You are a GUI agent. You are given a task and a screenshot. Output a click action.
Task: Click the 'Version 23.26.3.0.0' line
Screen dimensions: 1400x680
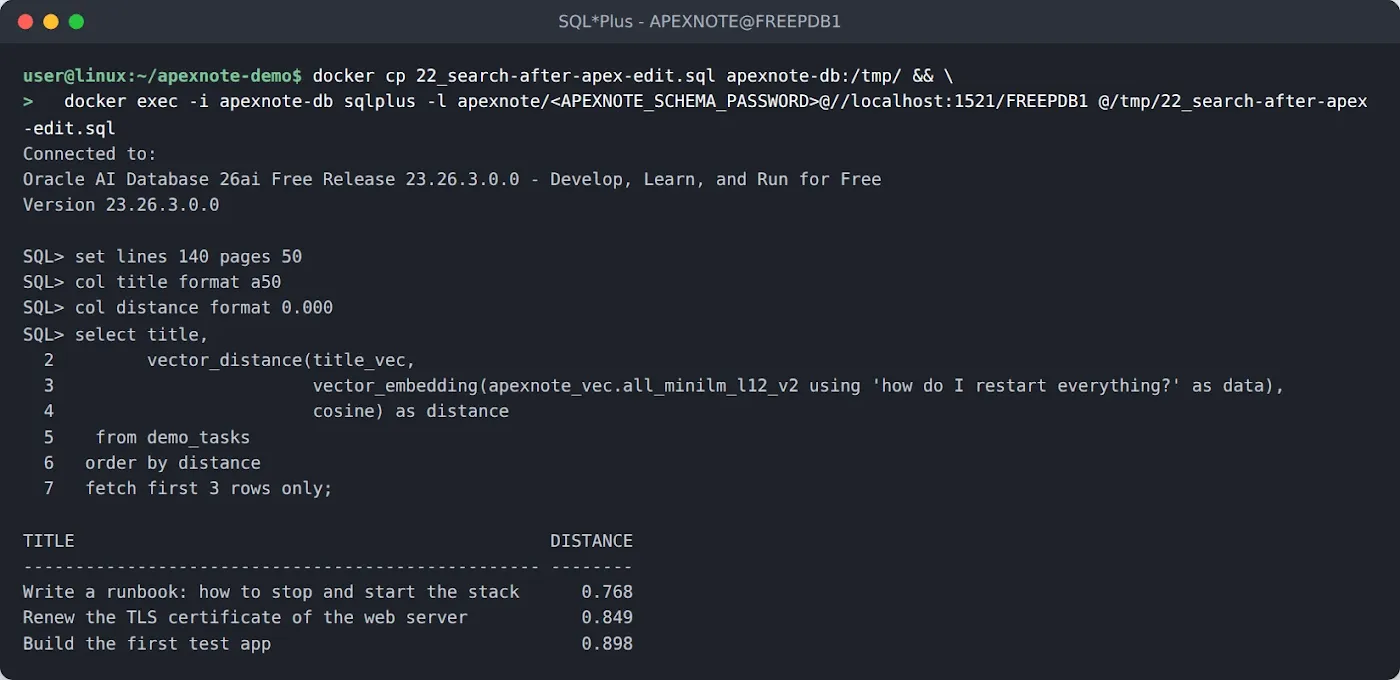pos(121,205)
